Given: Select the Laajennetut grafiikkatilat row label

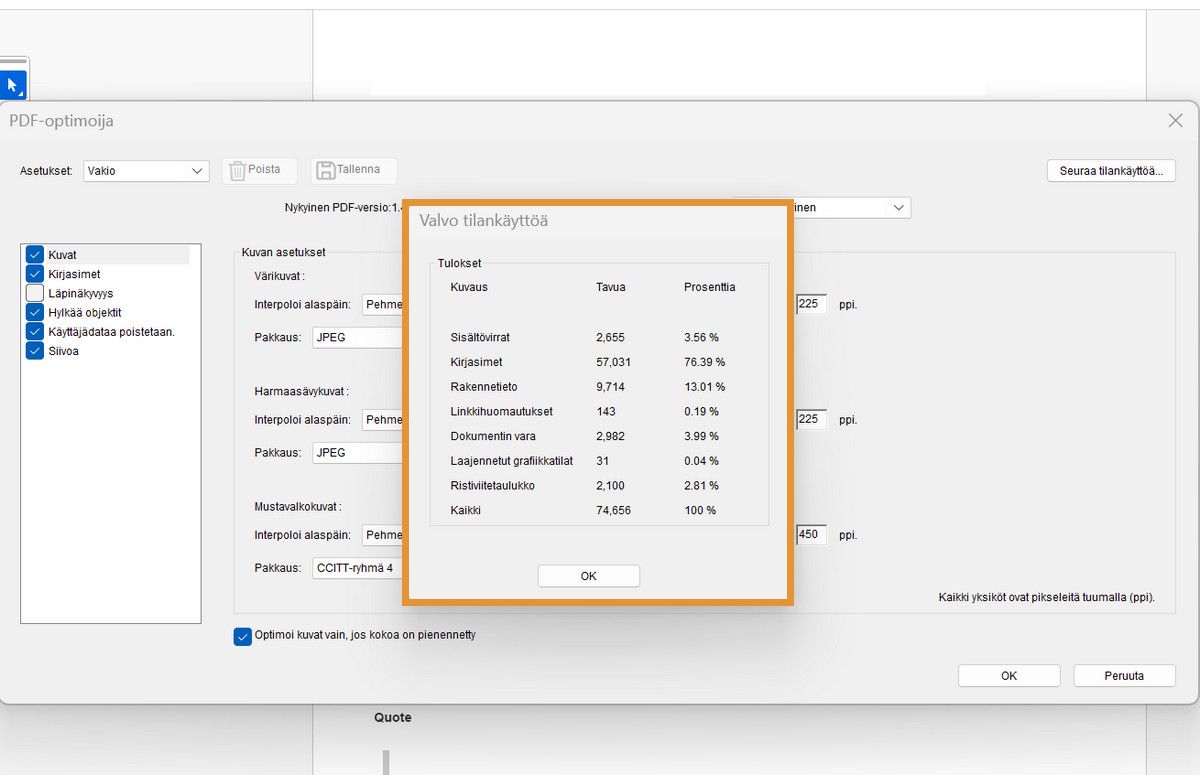Looking at the screenshot, I should coord(511,461).
